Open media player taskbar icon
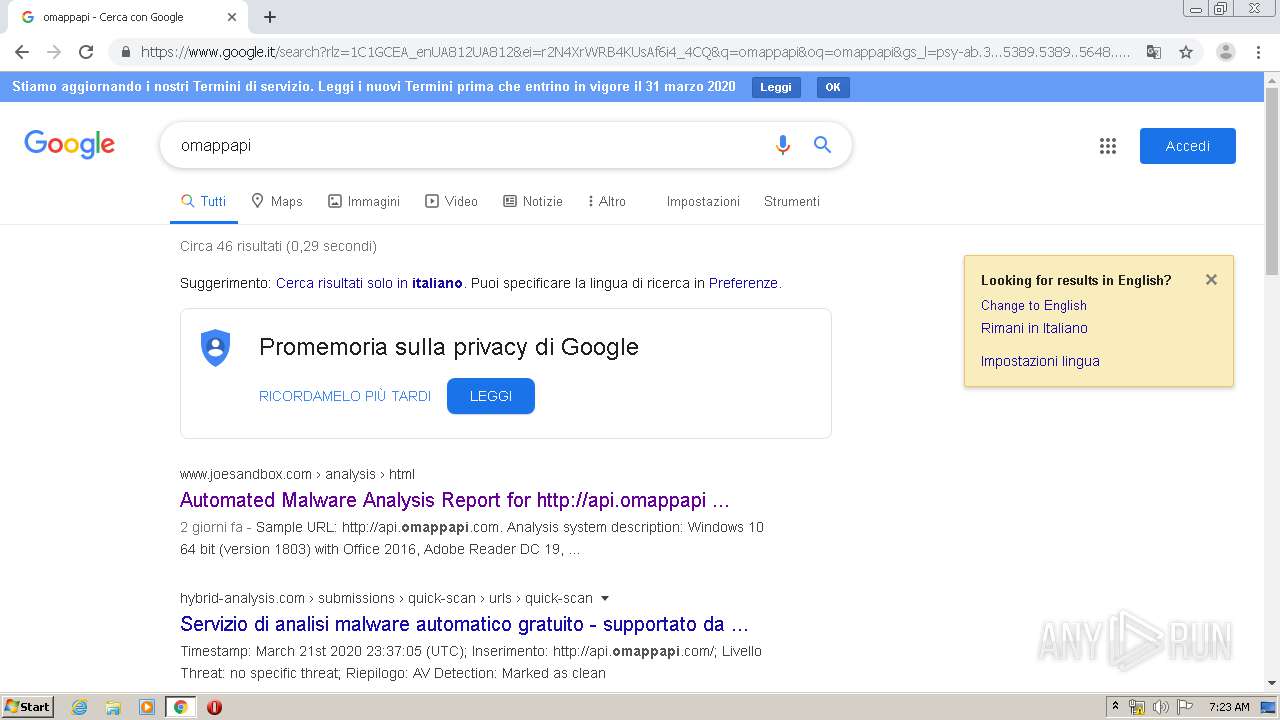This screenshot has height=720, width=1280. tap(146, 707)
